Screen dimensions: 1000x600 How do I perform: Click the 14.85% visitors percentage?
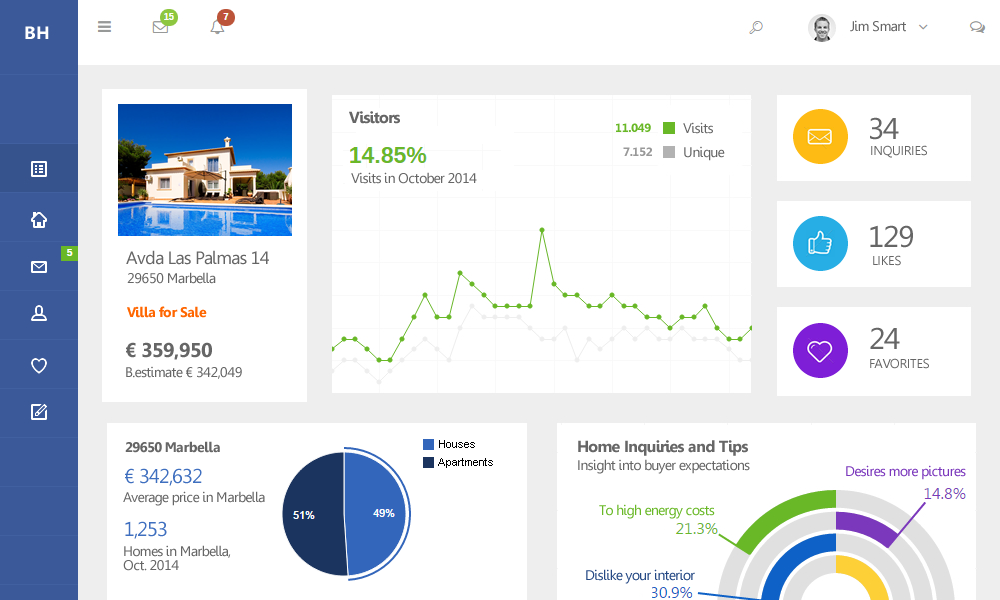coord(388,155)
